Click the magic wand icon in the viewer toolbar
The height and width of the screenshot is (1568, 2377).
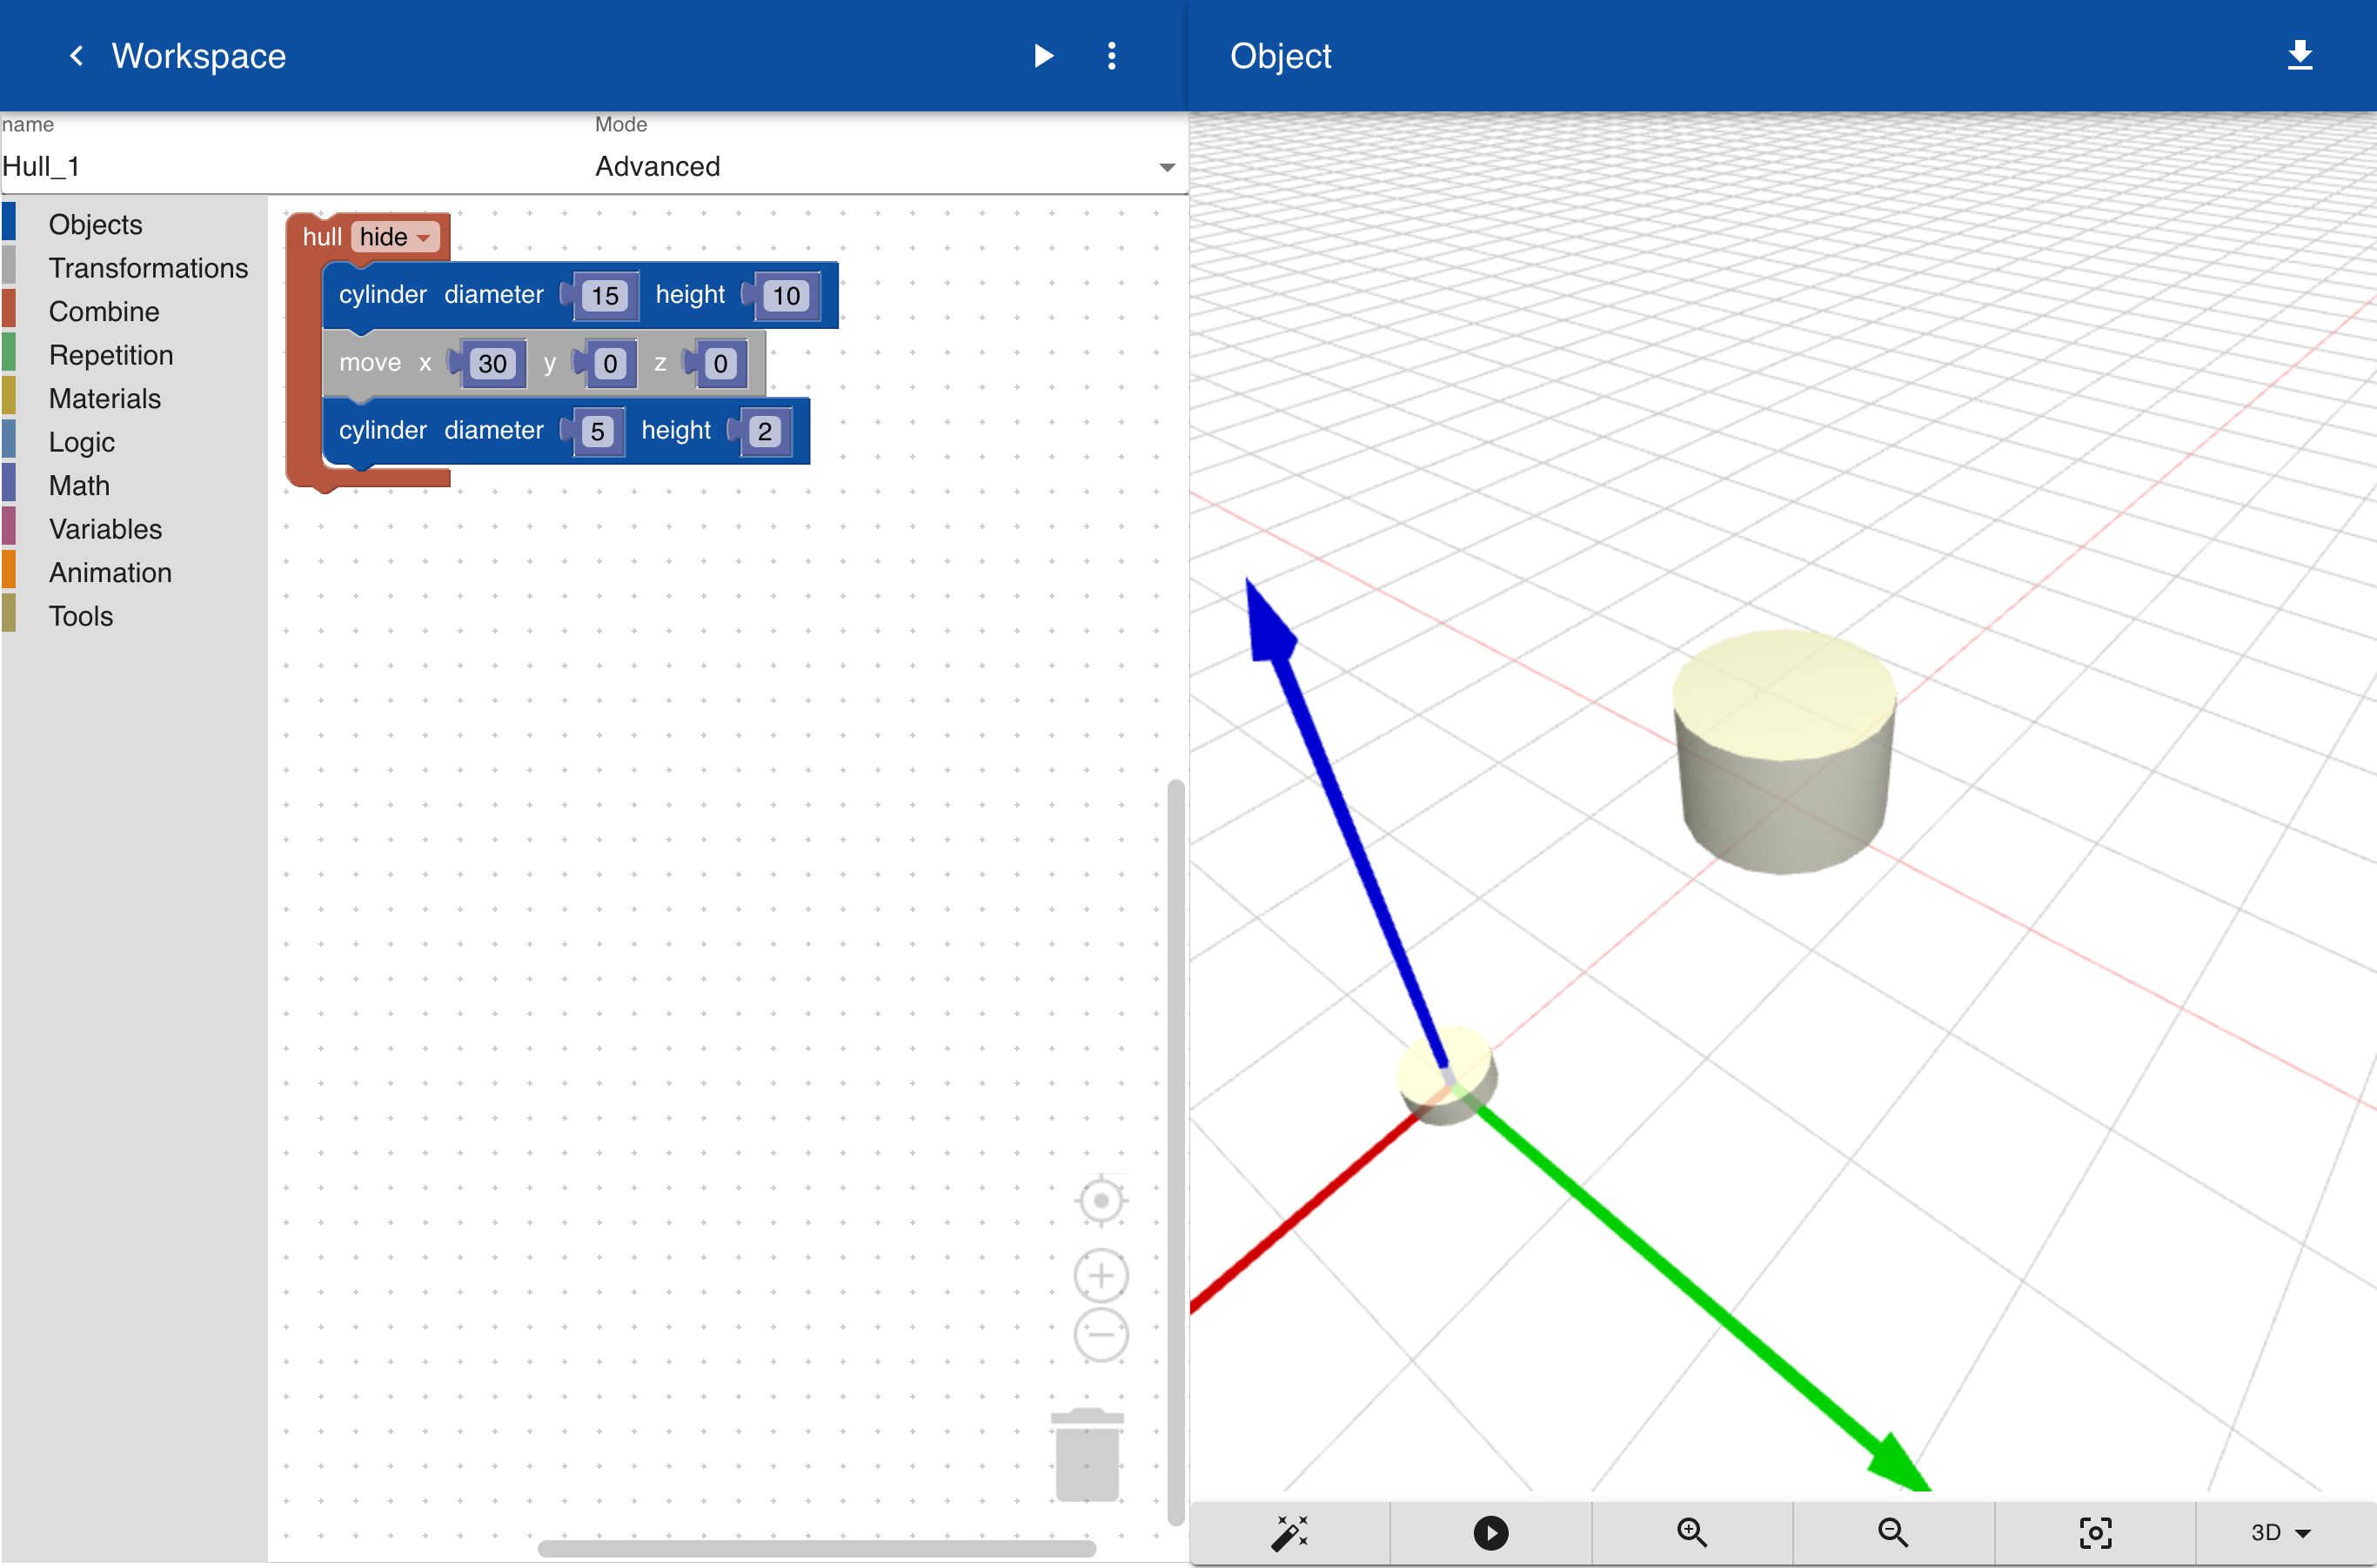(x=1289, y=1532)
